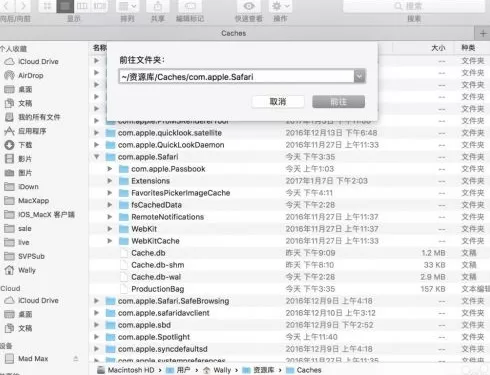Click the 前往 go button

tap(338, 102)
